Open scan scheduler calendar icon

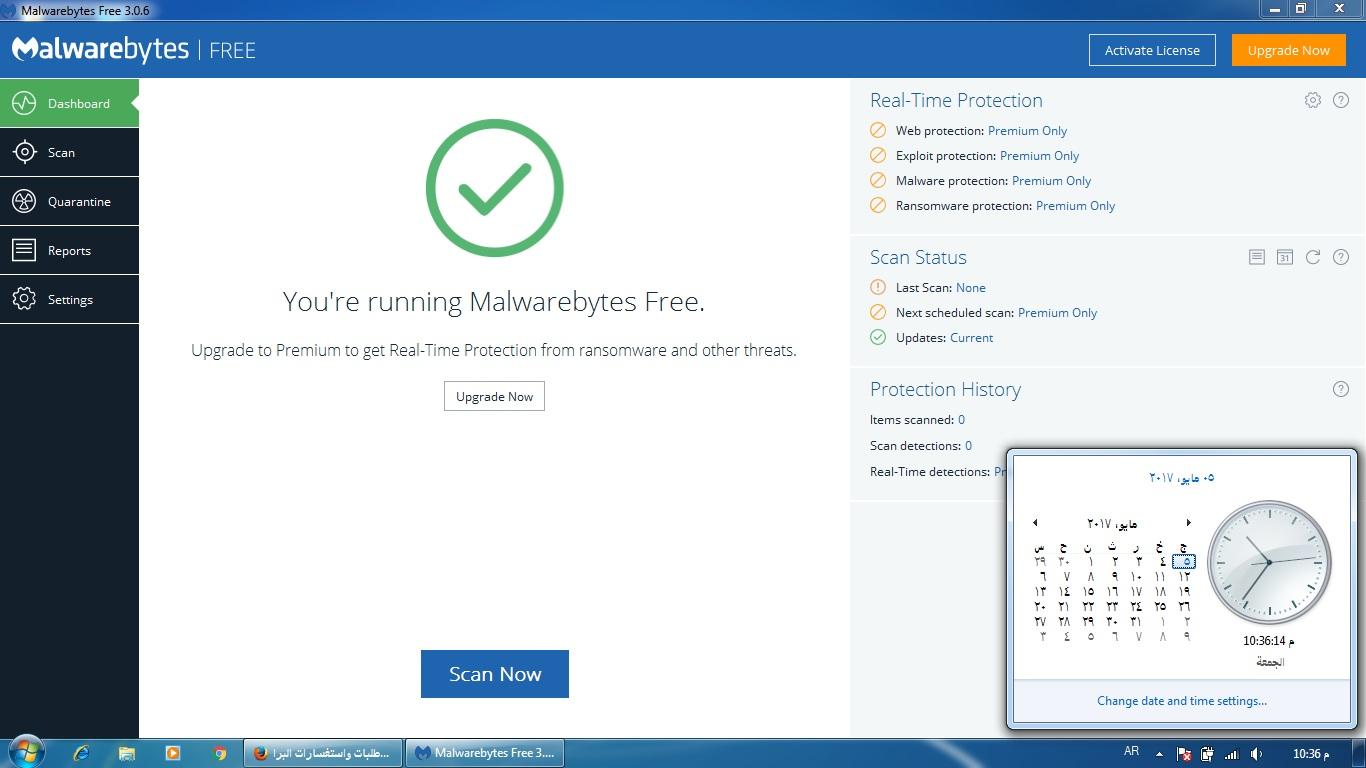pos(1285,257)
